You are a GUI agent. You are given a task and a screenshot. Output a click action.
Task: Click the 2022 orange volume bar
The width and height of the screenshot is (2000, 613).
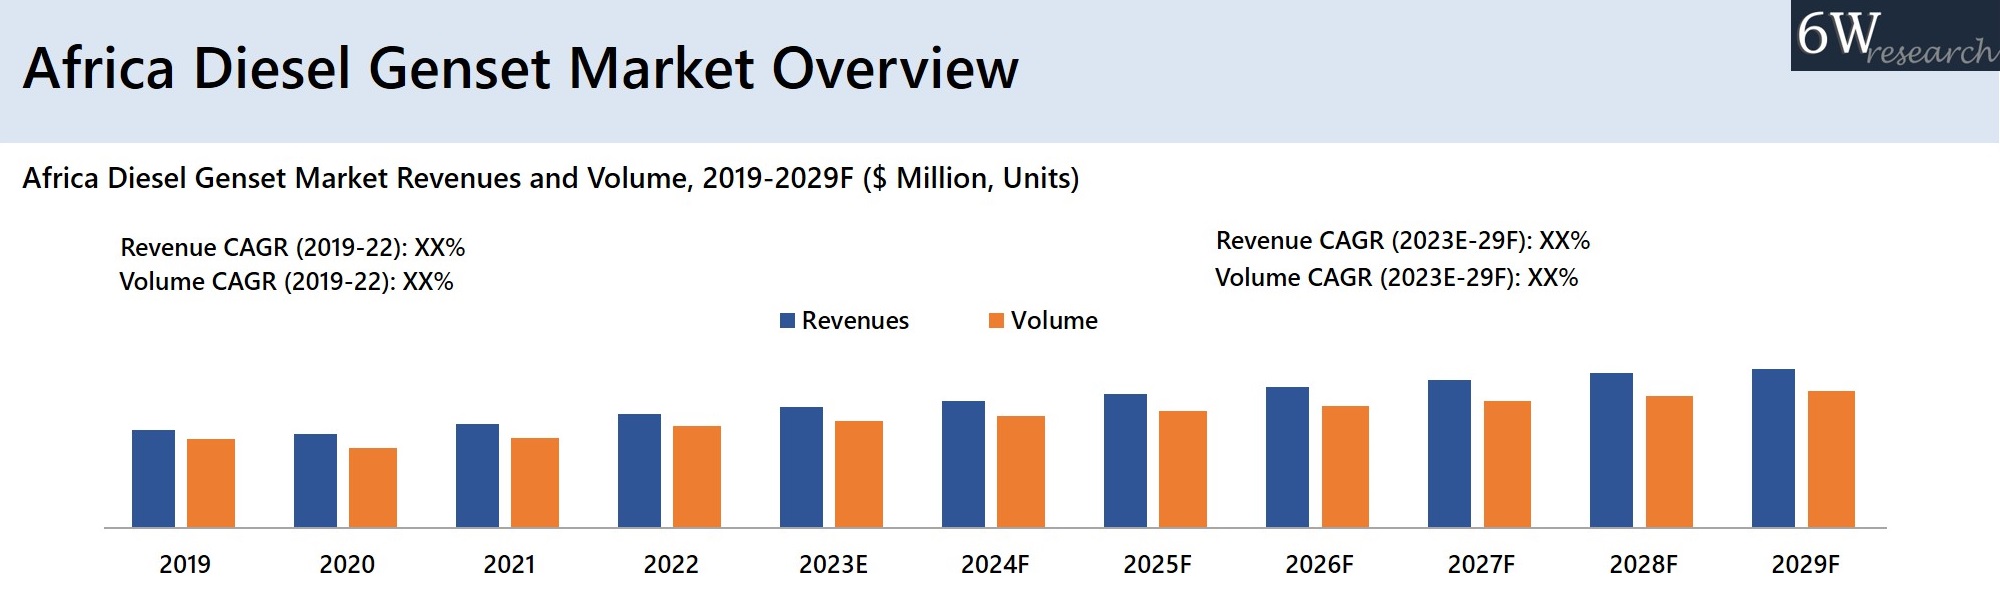click(697, 476)
